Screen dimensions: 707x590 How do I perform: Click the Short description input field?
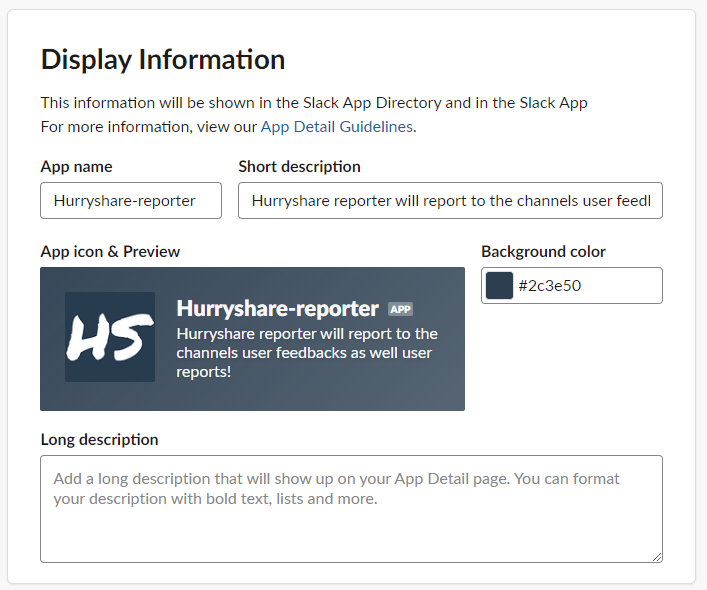click(450, 201)
